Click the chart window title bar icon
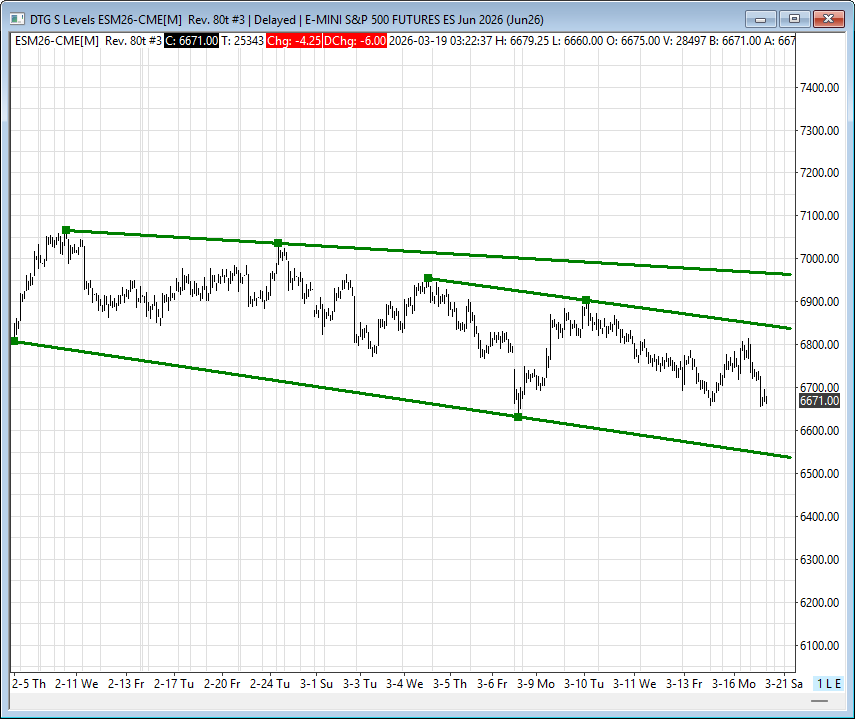Viewport: 855px width, 719px height. click(x=15, y=18)
